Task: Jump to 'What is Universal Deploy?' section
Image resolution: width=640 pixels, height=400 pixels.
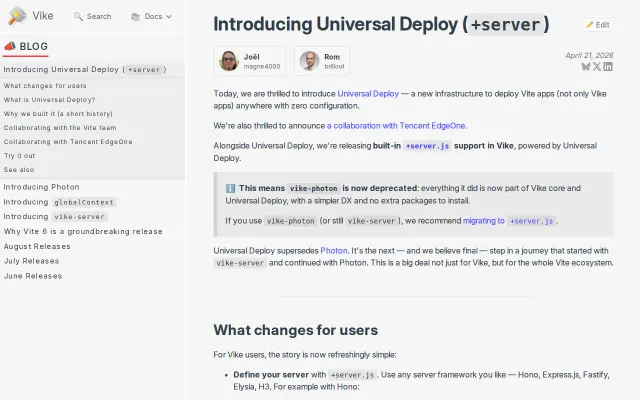Action: [49, 100]
